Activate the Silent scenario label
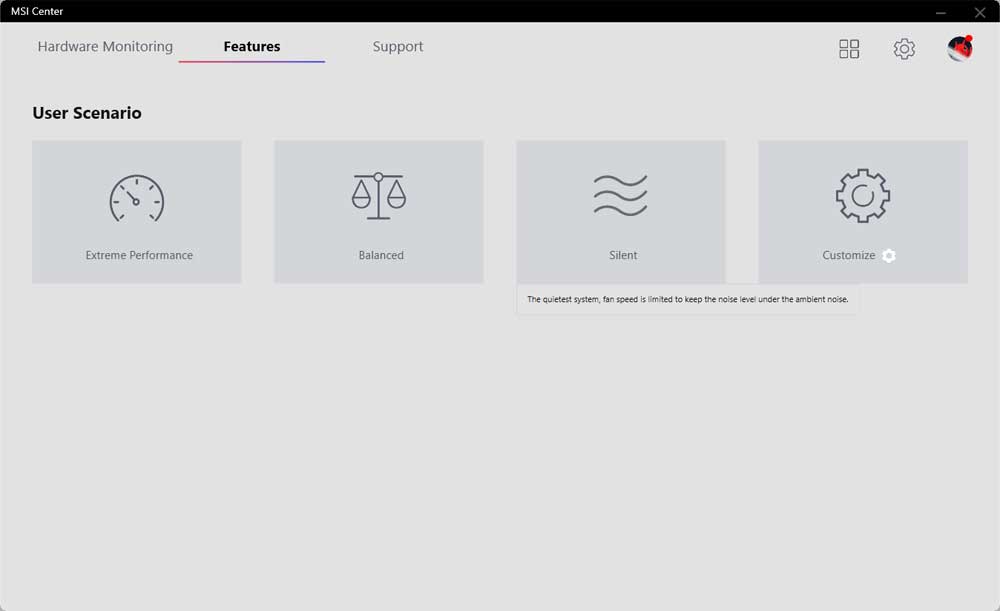The image size is (1000, 611). (x=623, y=255)
